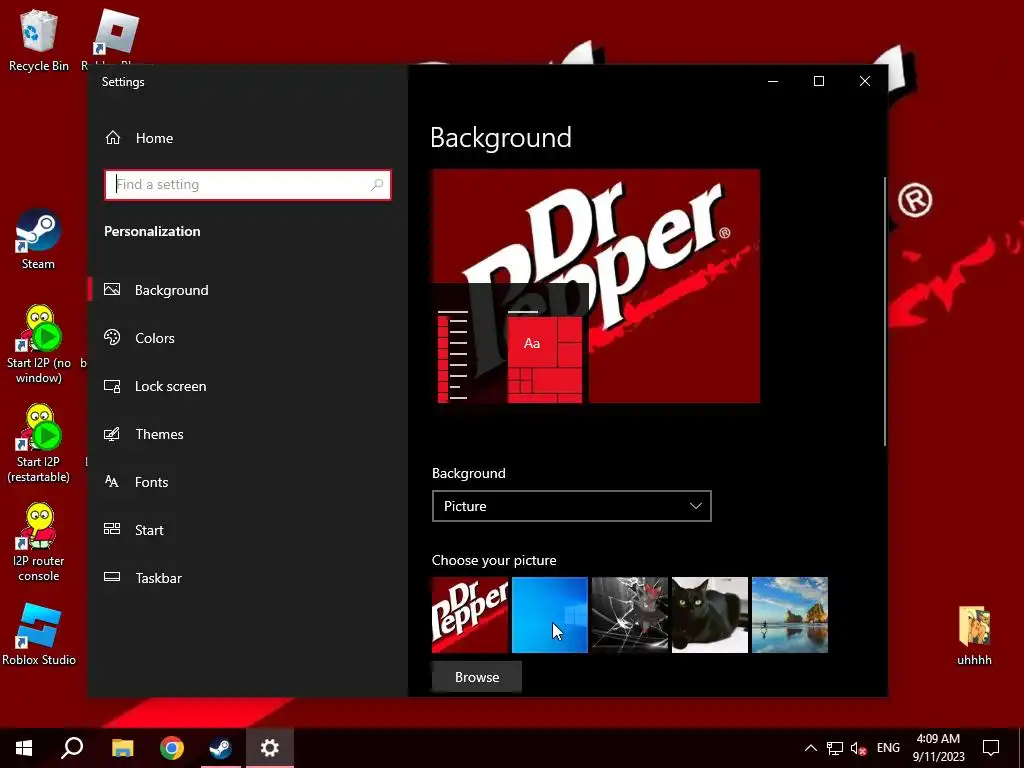Image resolution: width=1024 pixels, height=768 pixels.
Task: Launch the Steam desktop shortcut
Action: click(38, 239)
